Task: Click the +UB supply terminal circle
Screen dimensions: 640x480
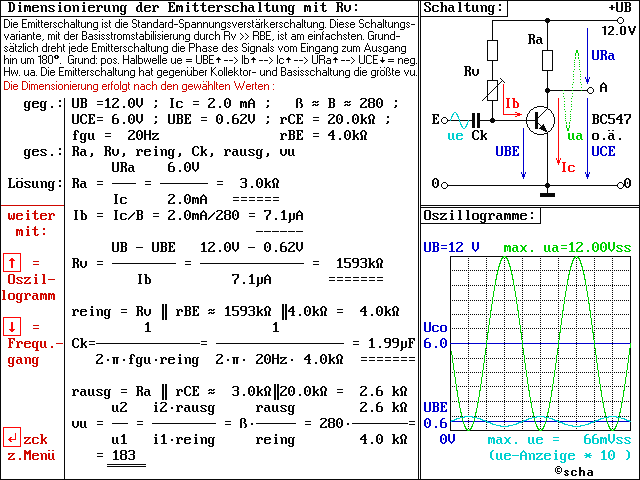Action: (x=620, y=20)
